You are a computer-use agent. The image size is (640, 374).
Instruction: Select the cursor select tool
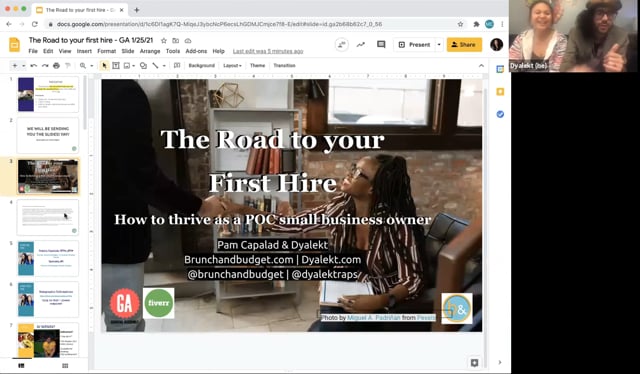[104, 65]
